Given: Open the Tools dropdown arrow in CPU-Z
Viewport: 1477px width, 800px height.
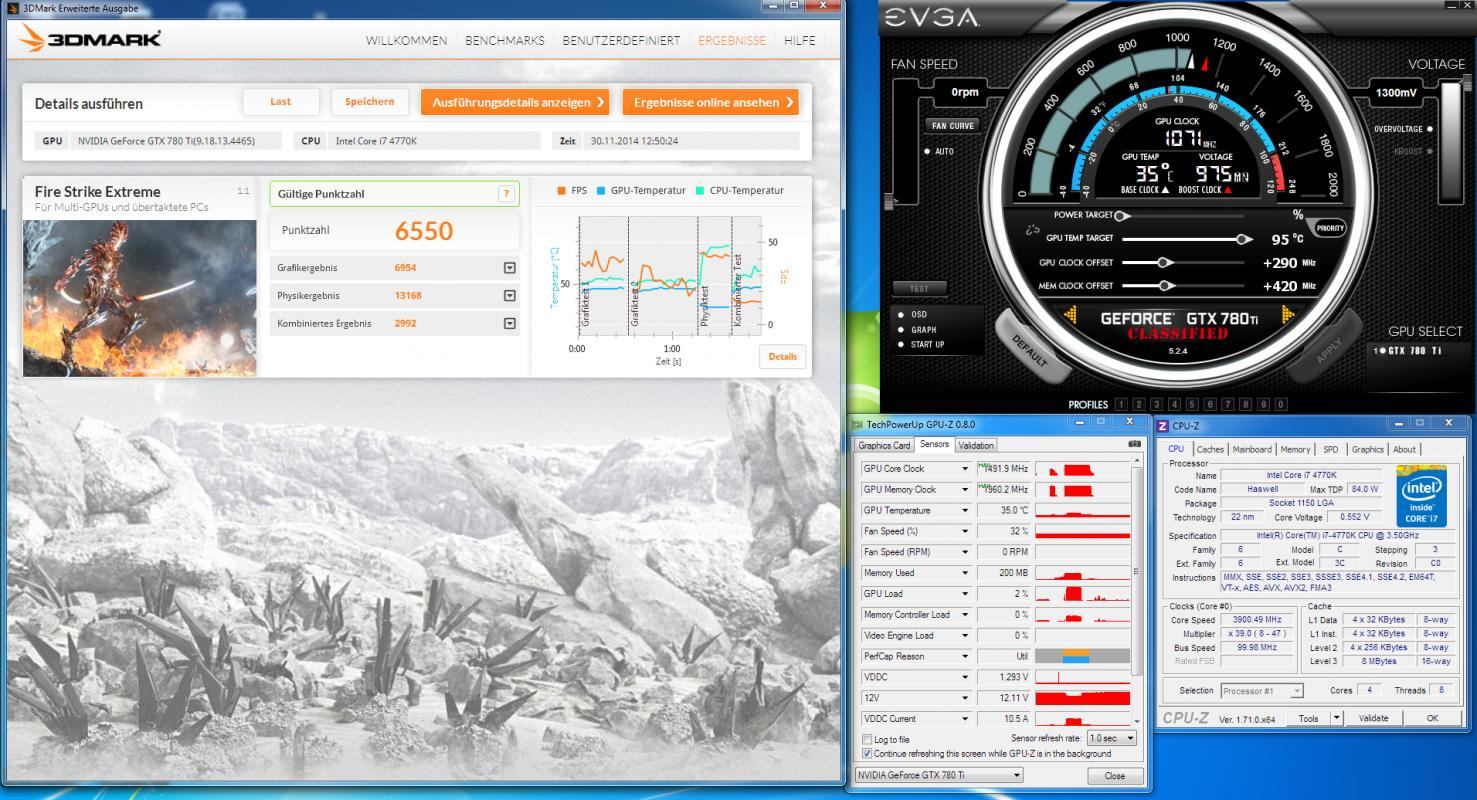Looking at the screenshot, I should point(1337,718).
